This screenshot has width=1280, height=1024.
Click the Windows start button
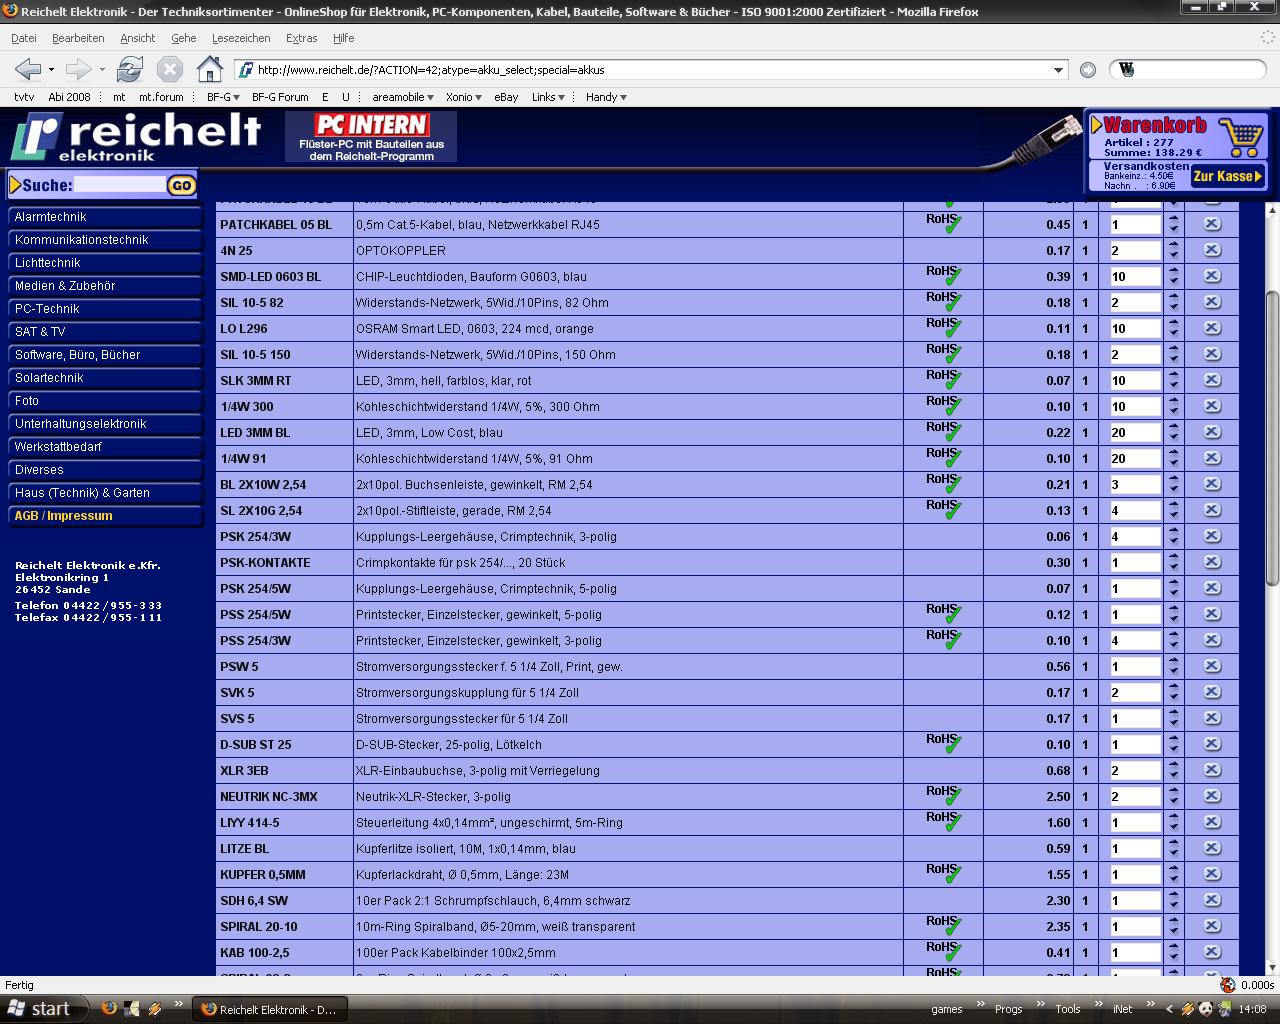click(x=40, y=1009)
